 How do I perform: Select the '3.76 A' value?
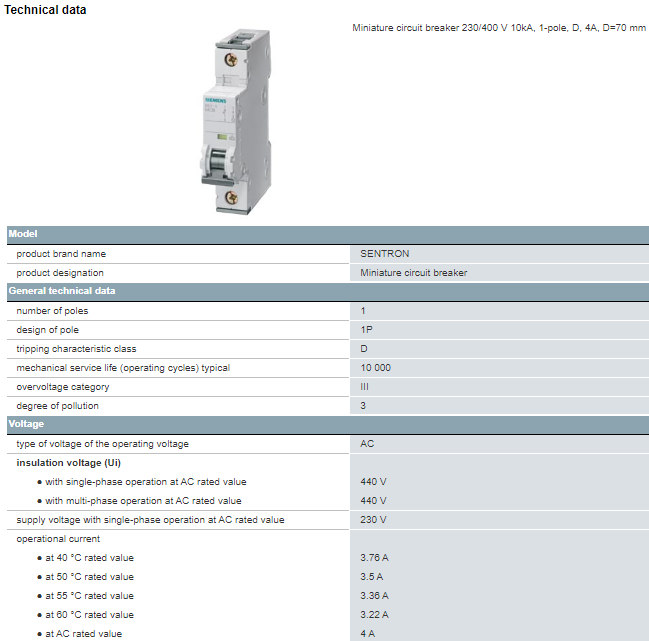pos(374,558)
